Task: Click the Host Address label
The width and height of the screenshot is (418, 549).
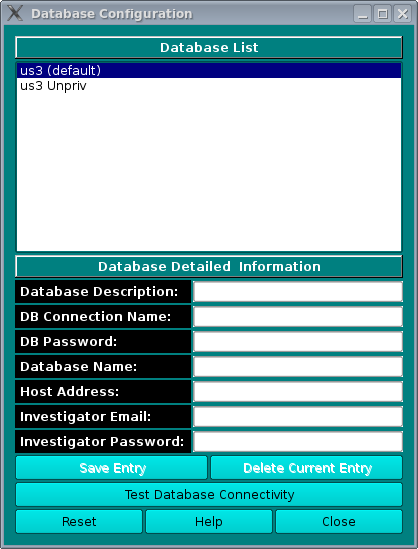Action: 103,391
